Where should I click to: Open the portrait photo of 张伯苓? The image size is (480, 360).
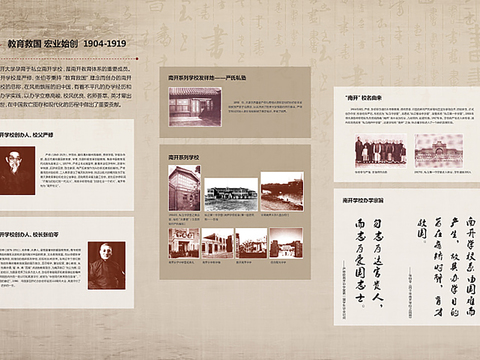click(x=107, y=265)
